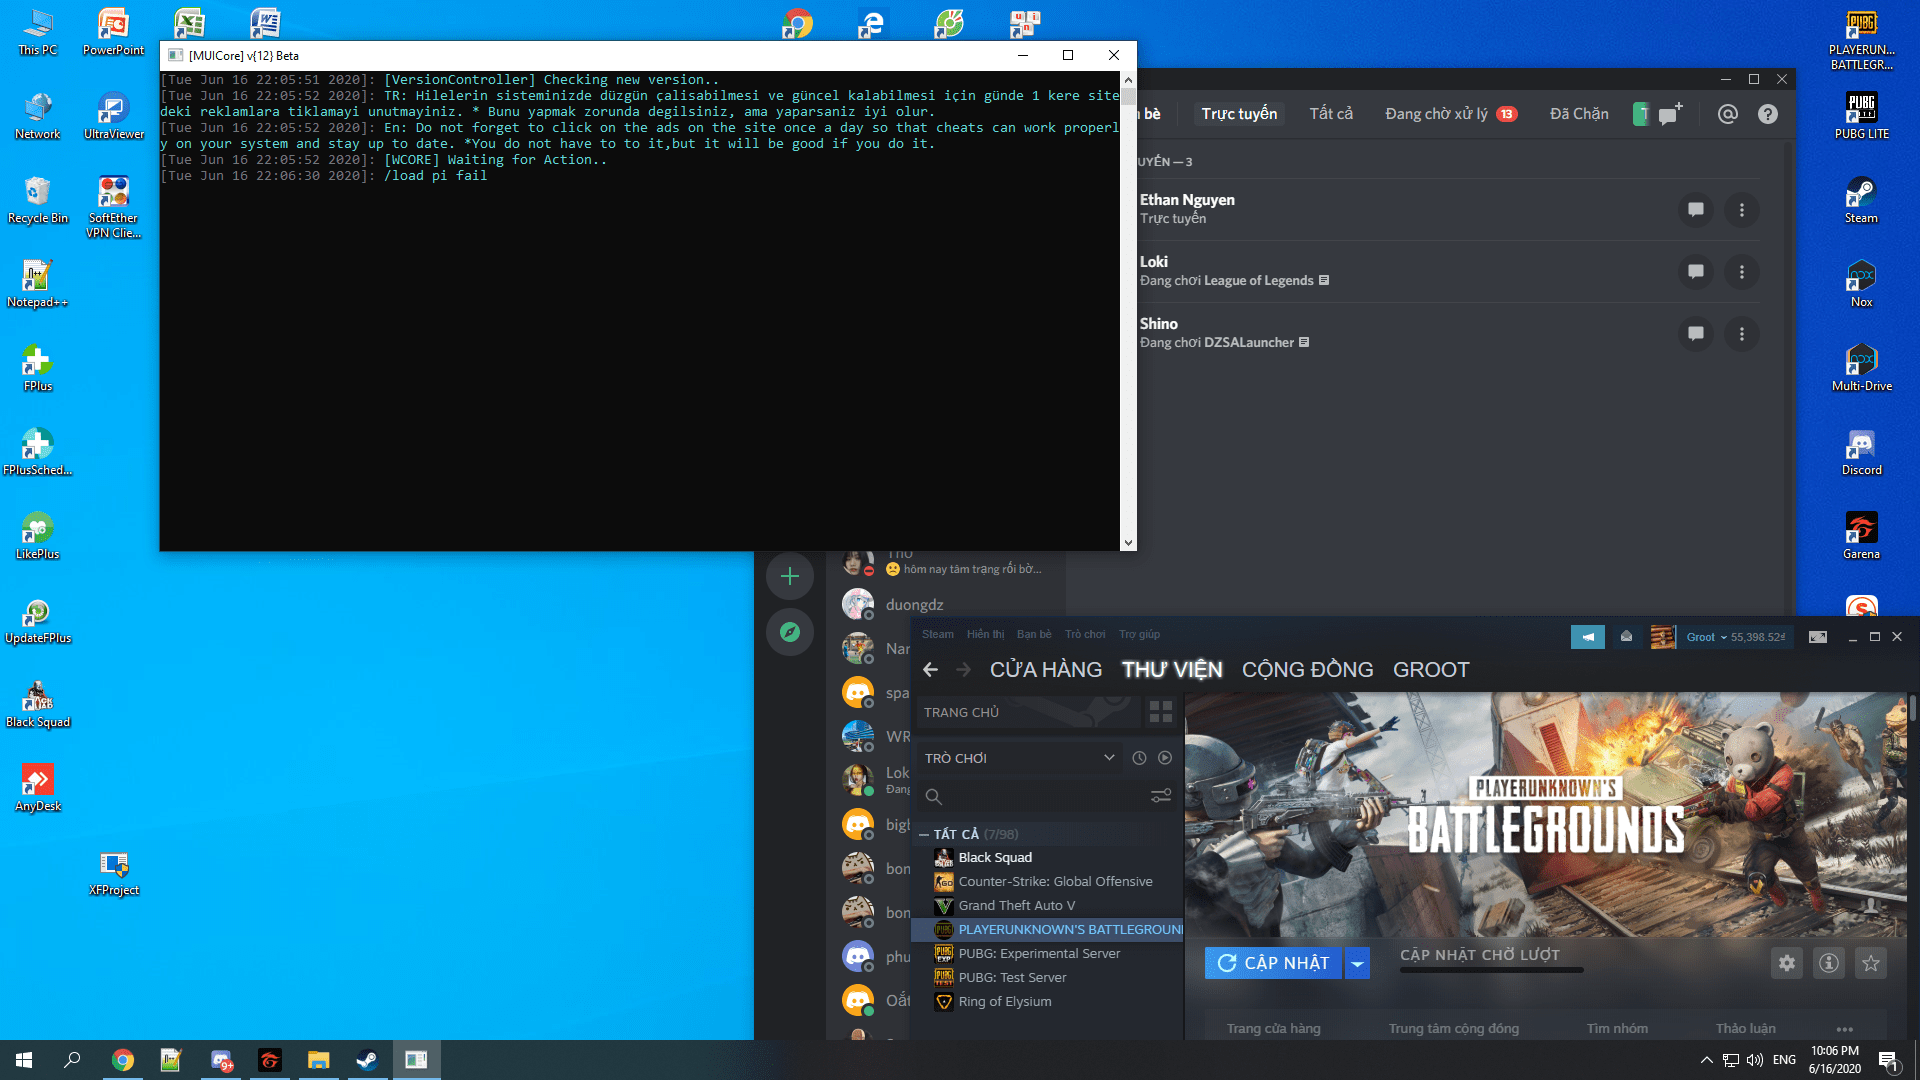Message Ethan Nguyen via chat bubble icon

tap(1696, 210)
